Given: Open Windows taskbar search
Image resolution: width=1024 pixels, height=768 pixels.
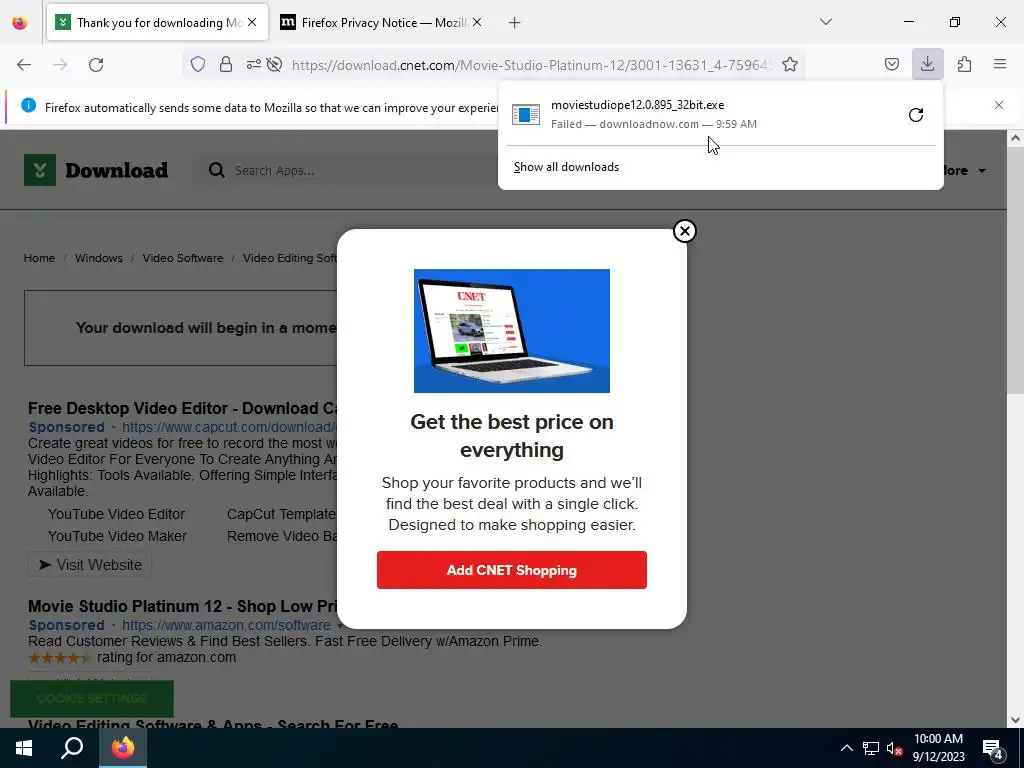Looking at the screenshot, I should (x=72, y=748).
